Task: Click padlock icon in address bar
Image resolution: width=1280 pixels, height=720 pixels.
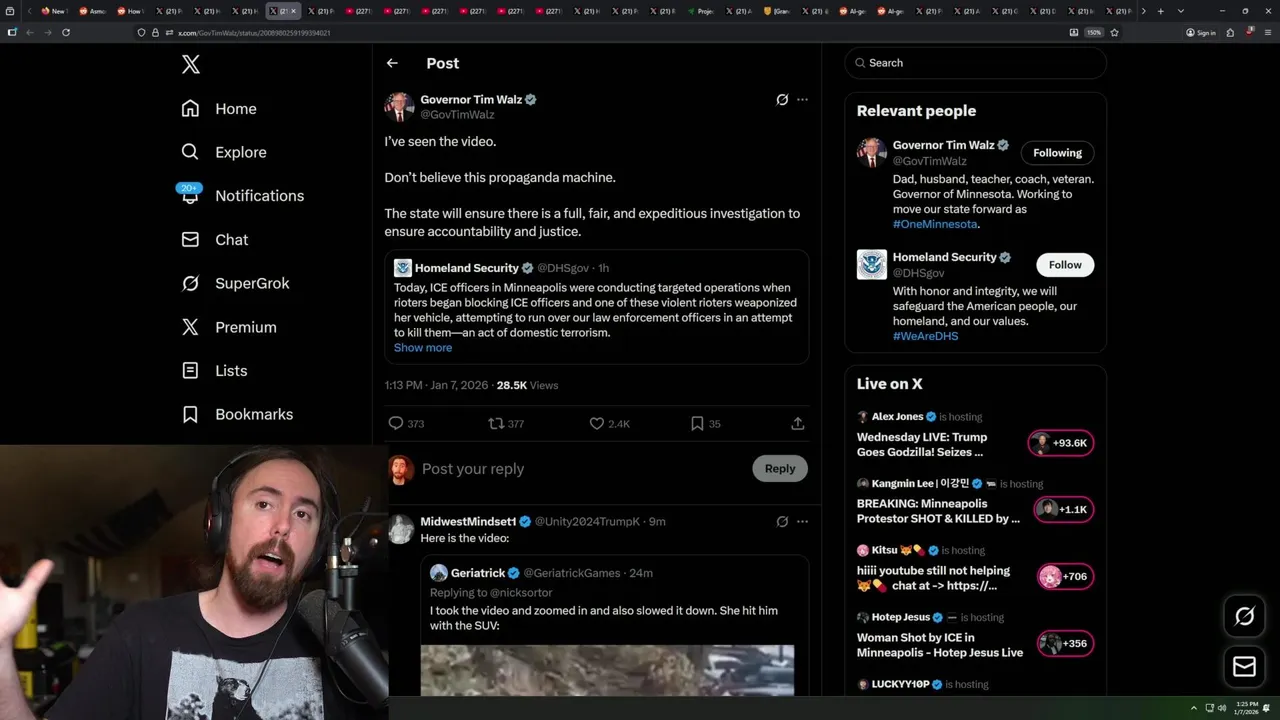Action: pyautogui.click(x=155, y=32)
